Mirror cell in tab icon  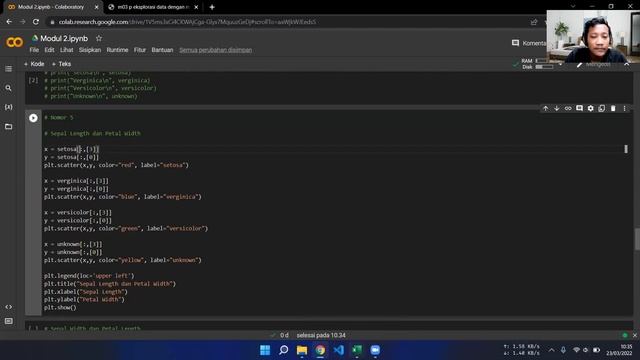coord(602,108)
